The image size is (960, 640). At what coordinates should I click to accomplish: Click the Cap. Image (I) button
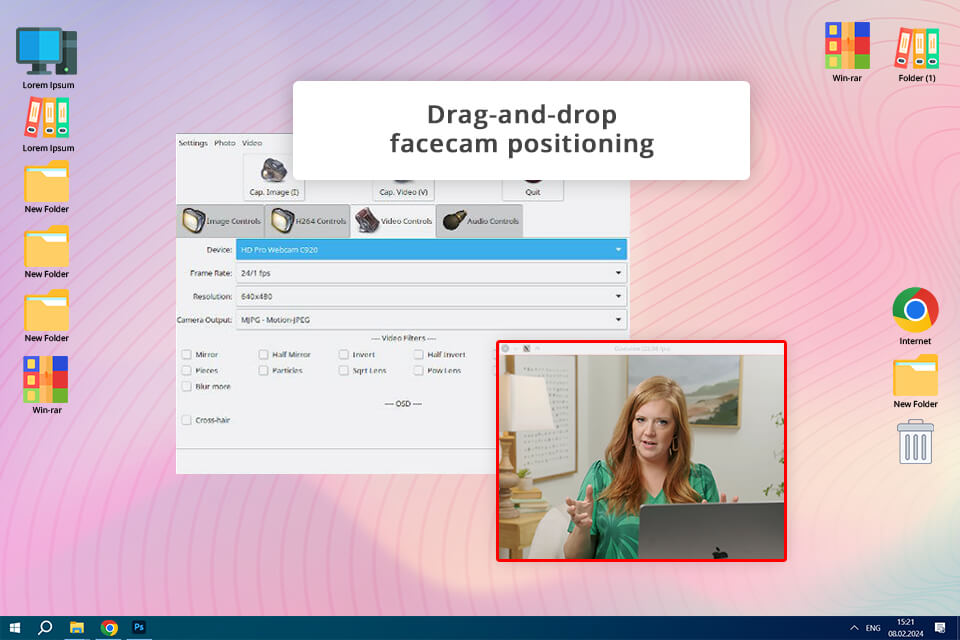coord(274,178)
